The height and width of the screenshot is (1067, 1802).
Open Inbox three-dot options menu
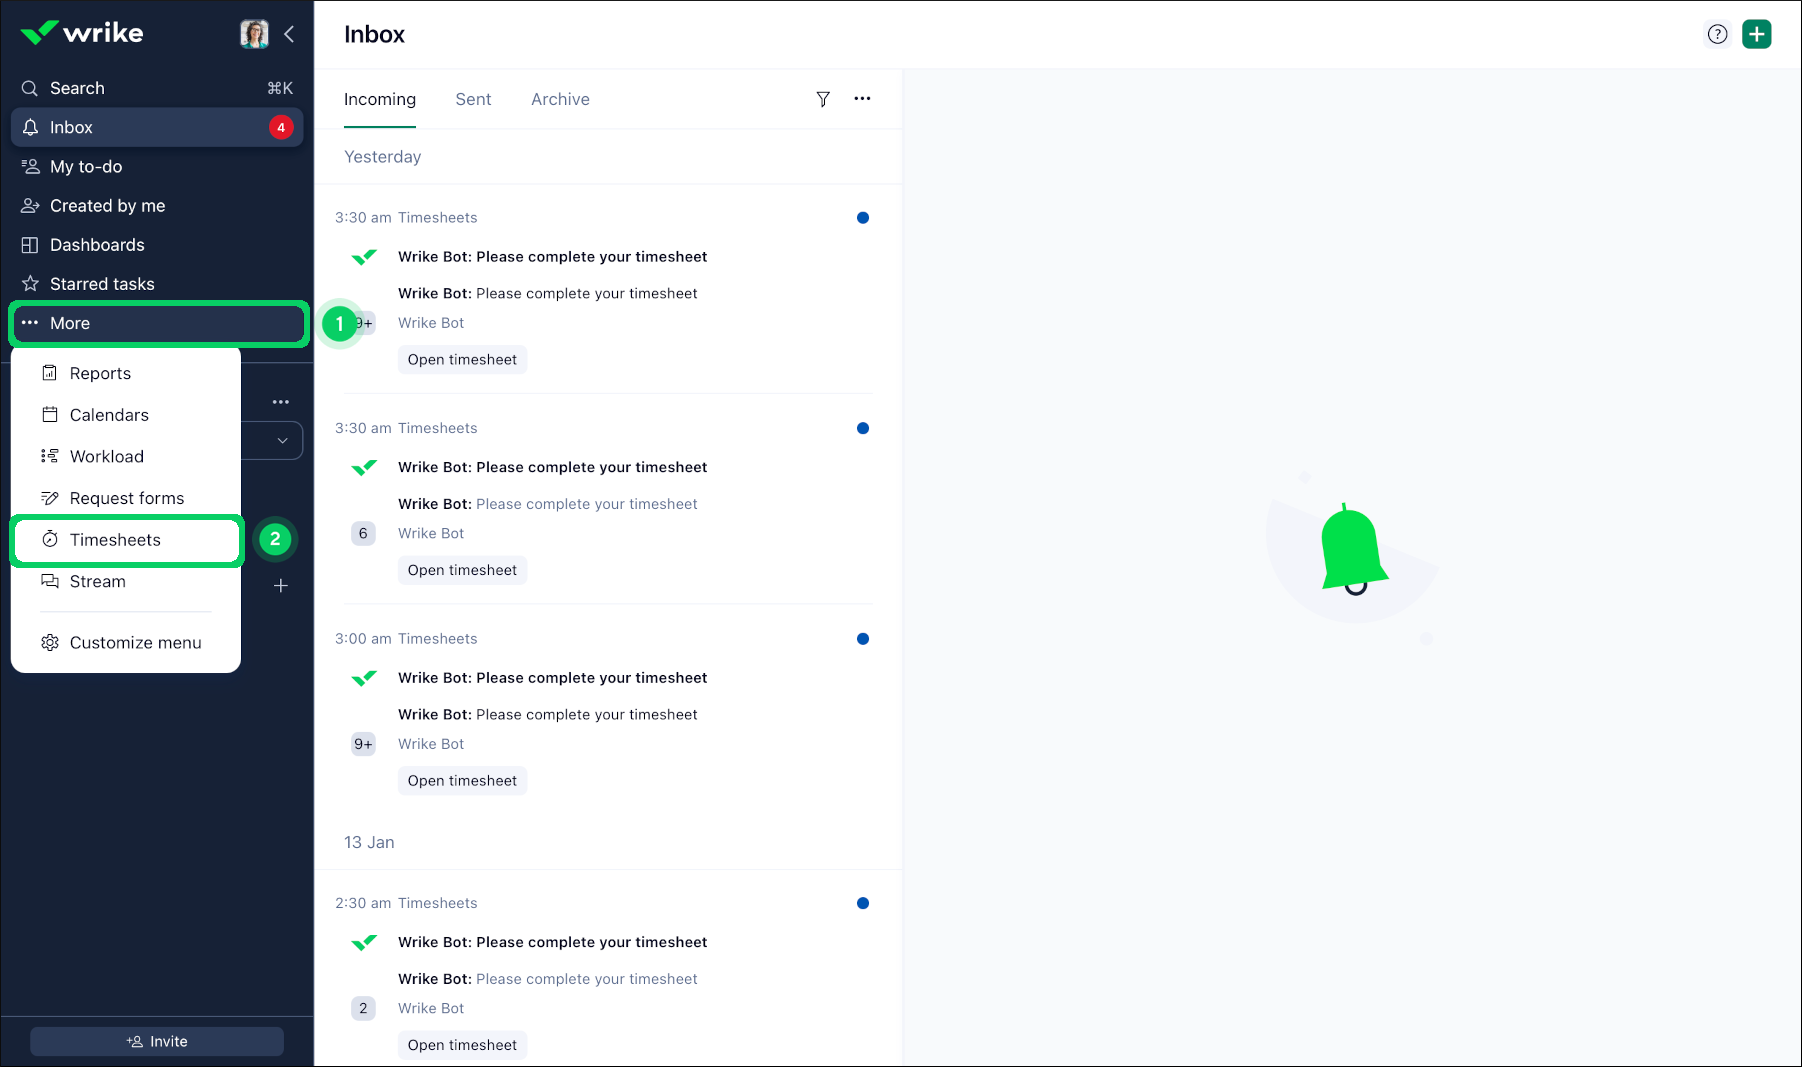coord(862,99)
